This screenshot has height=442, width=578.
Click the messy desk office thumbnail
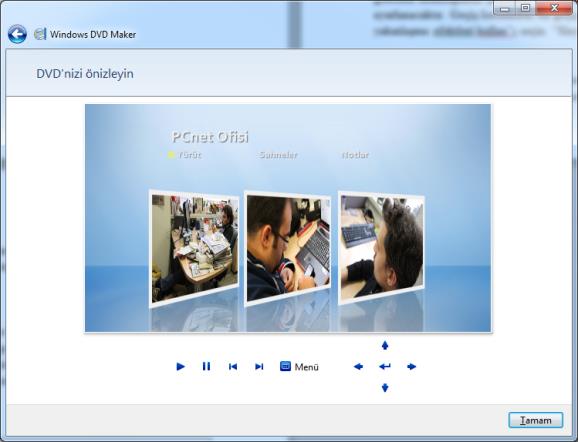click(x=195, y=249)
